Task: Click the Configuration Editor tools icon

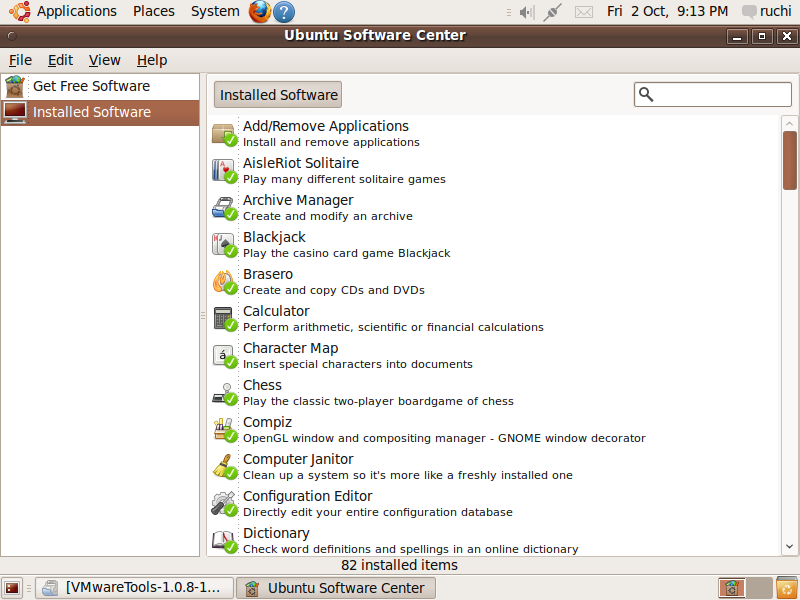Action: [x=224, y=504]
